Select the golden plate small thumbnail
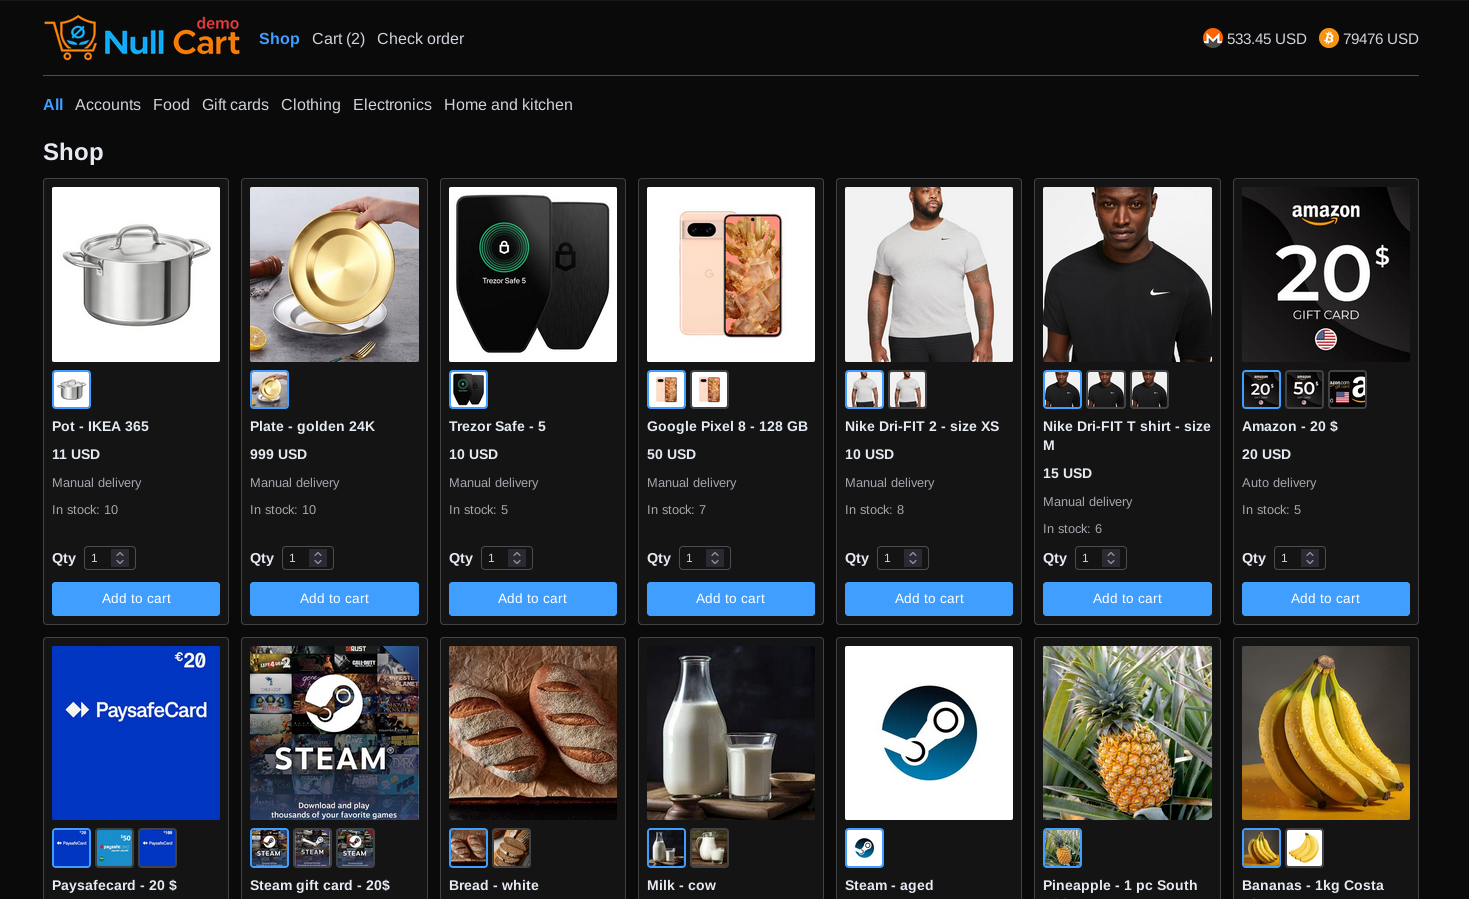Screen dimensions: 1469x899 click(x=269, y=389)
